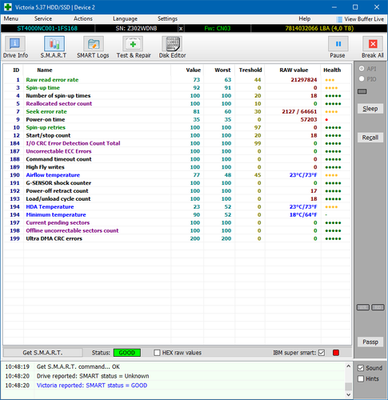Select G-SENSOR shock counter row
This screenshot has width=388, height=400.
click(x=177, y=183)
